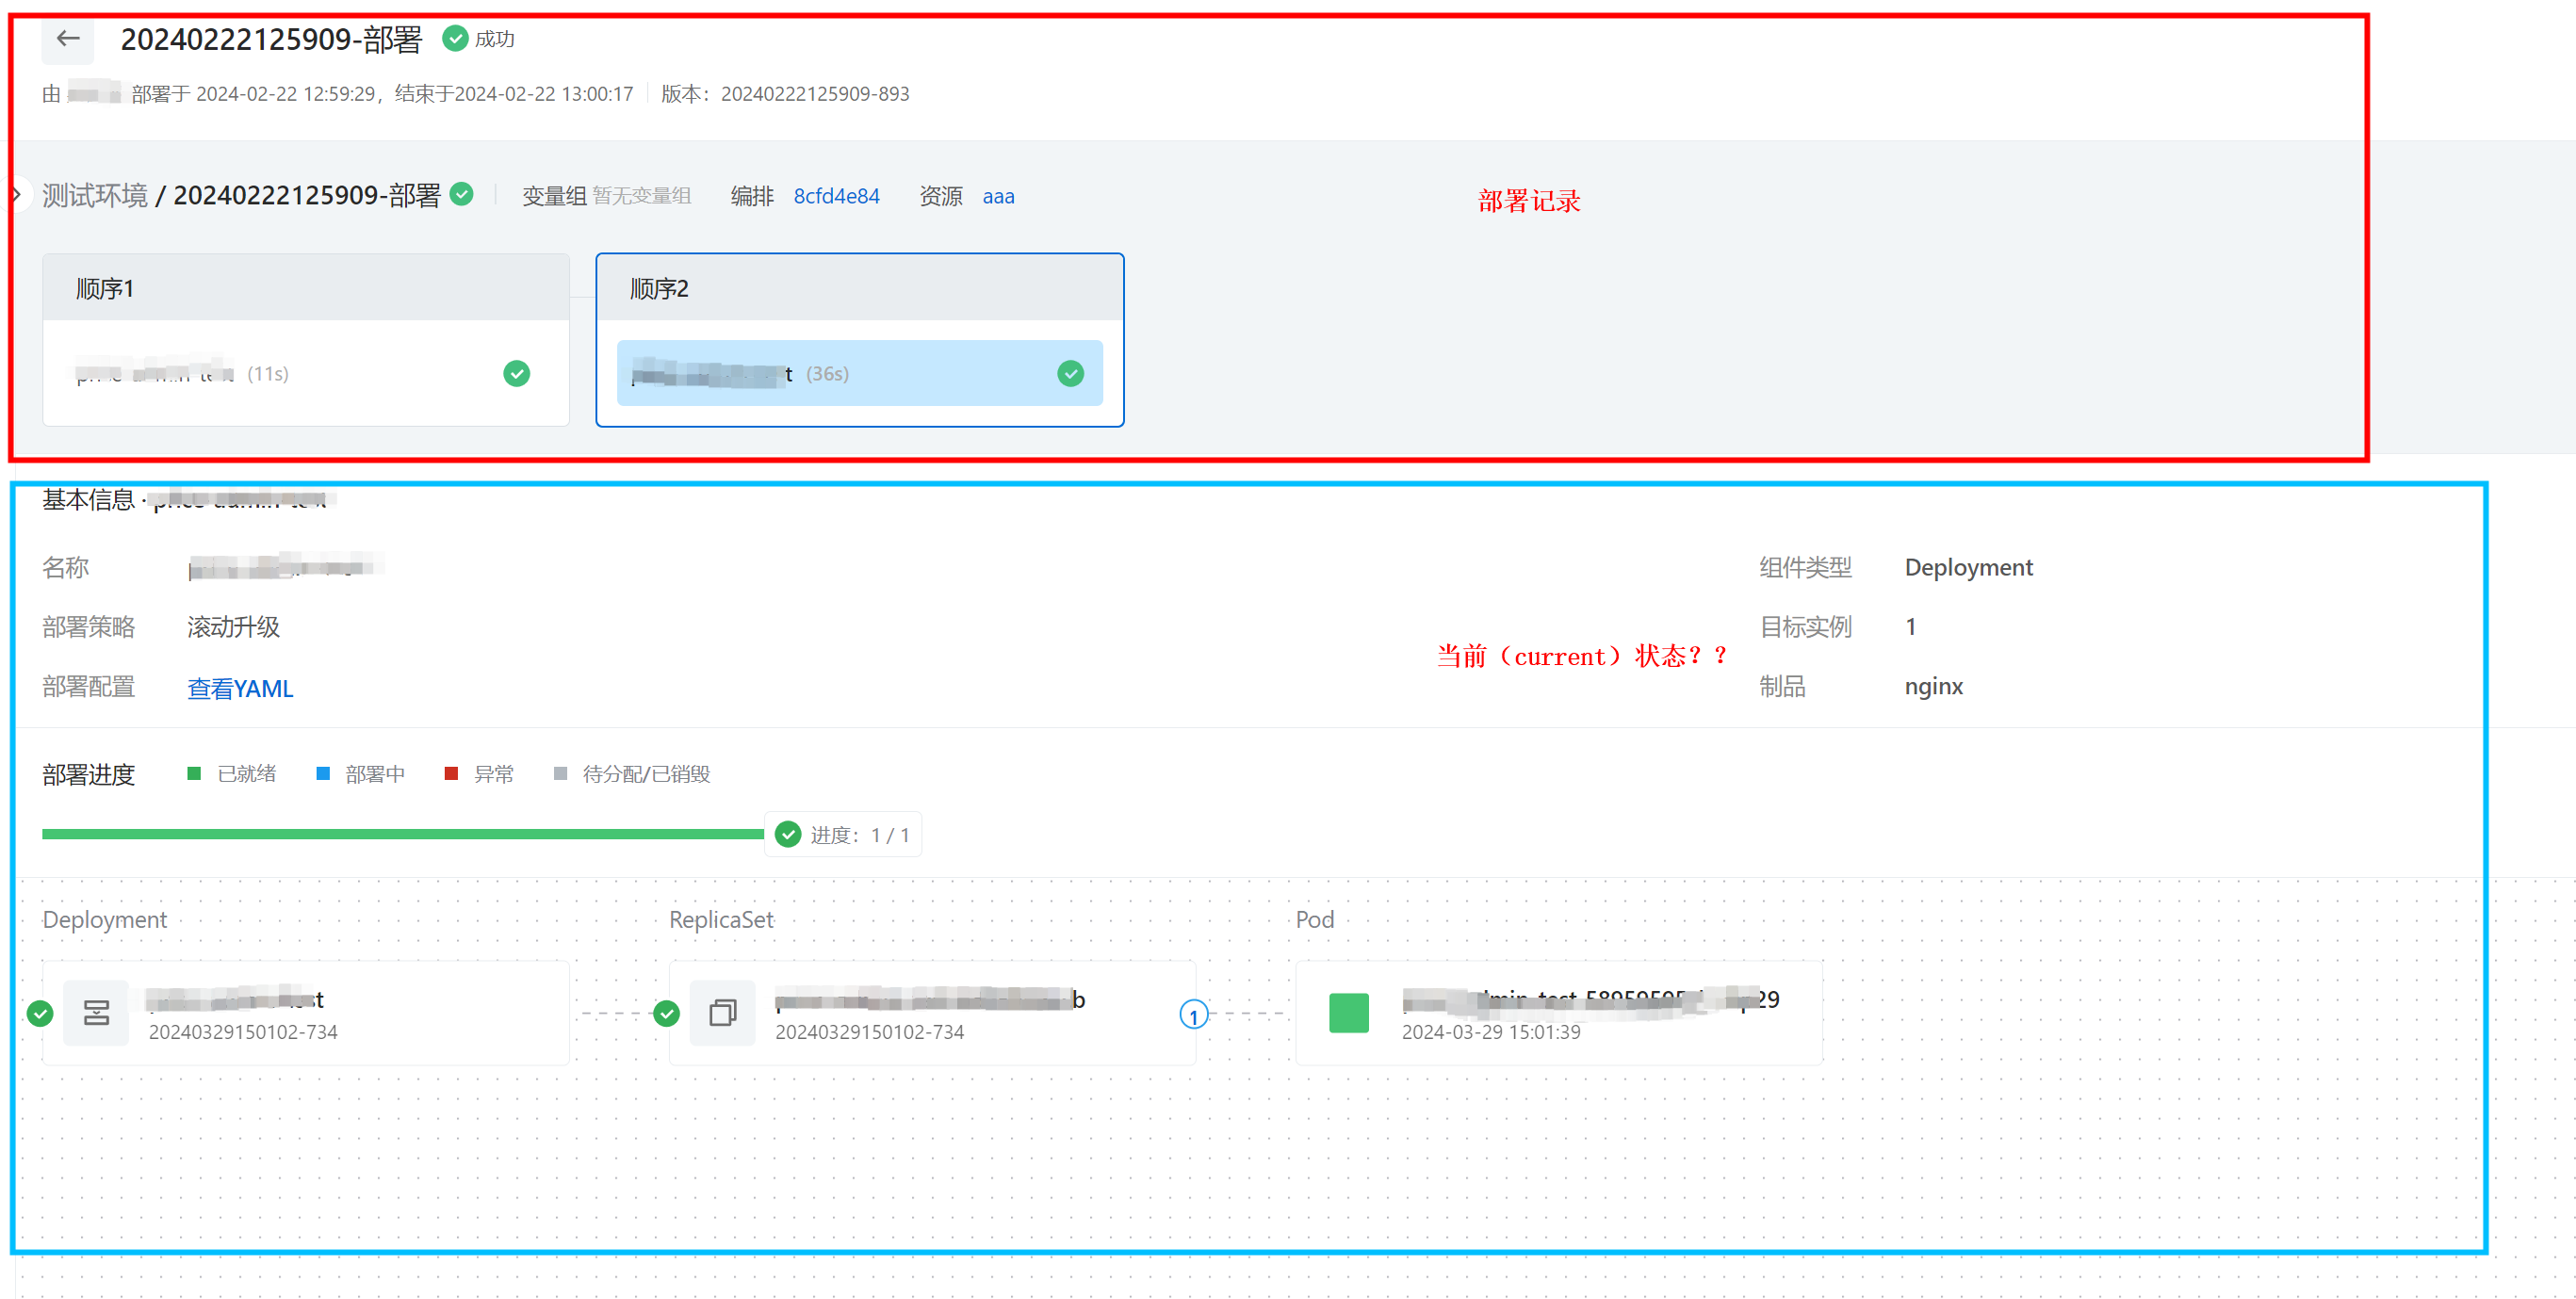Click the green deployment progress bar
The height and width of the screenshot is (1299, 2576).
coord(402,834)
